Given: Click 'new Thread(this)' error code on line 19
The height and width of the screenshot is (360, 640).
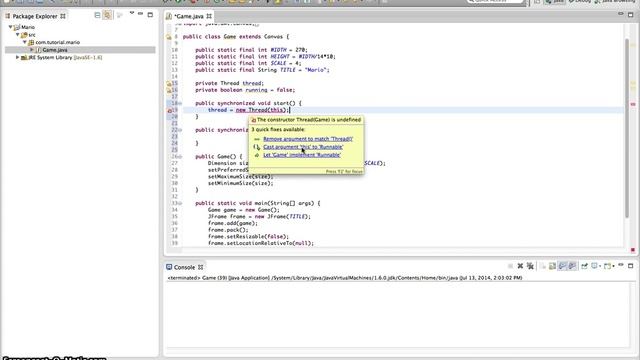Looking at the screenshot, I should point(262,110).
